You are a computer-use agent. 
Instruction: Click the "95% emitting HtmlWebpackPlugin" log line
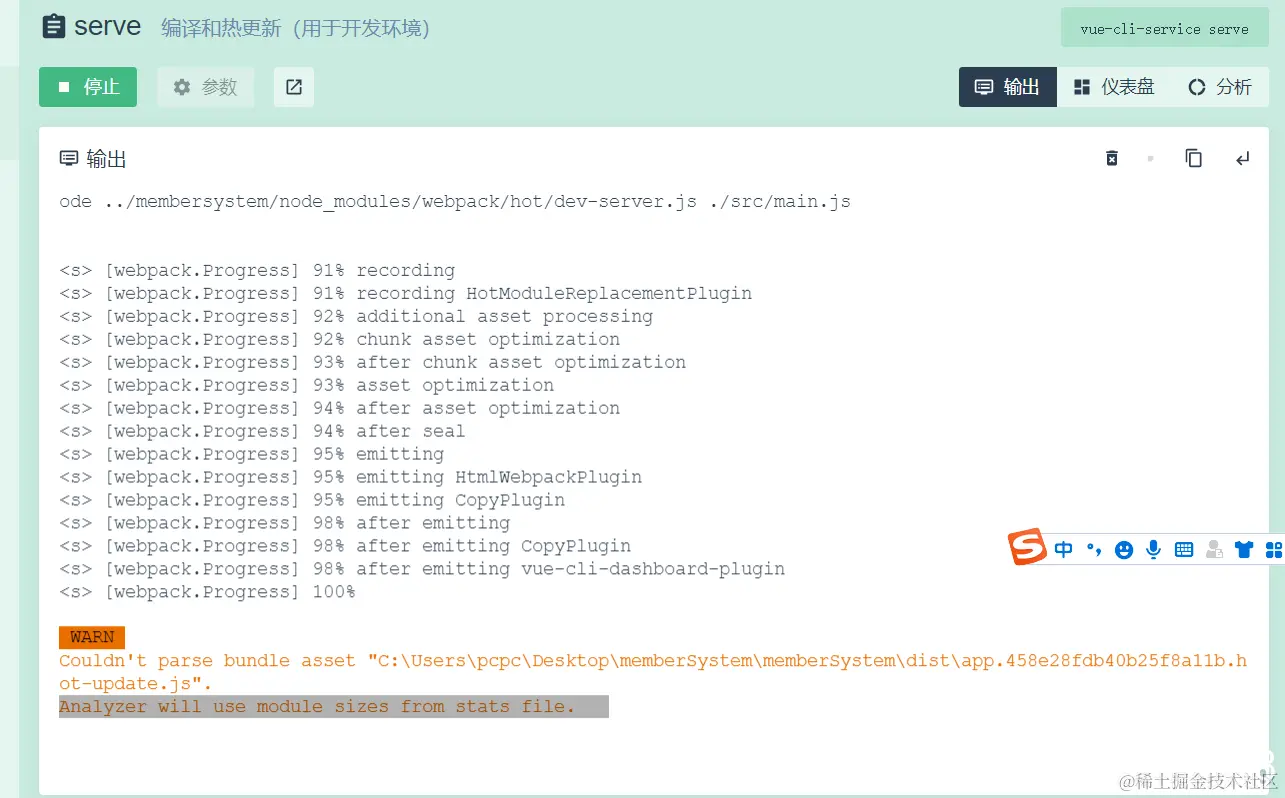pos(351,477)
